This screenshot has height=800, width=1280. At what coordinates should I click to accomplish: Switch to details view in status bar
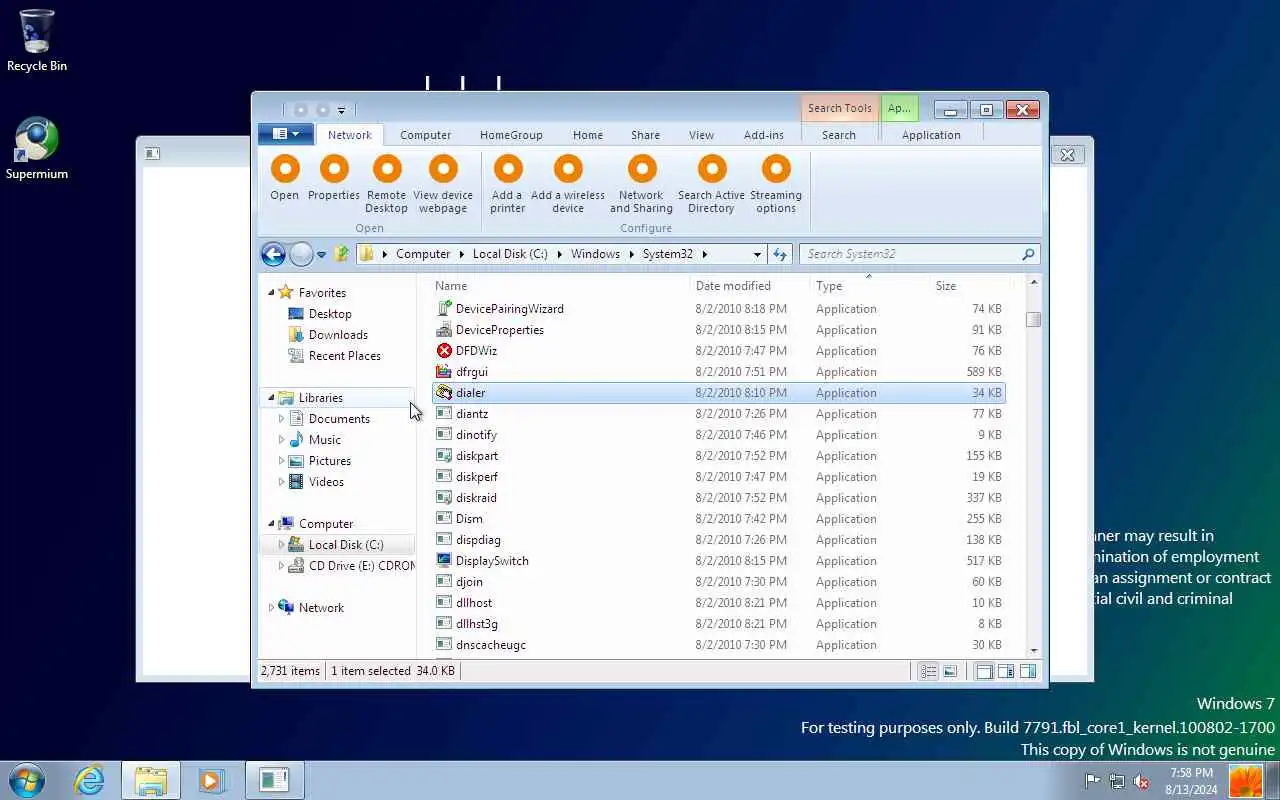pos(928,672)
